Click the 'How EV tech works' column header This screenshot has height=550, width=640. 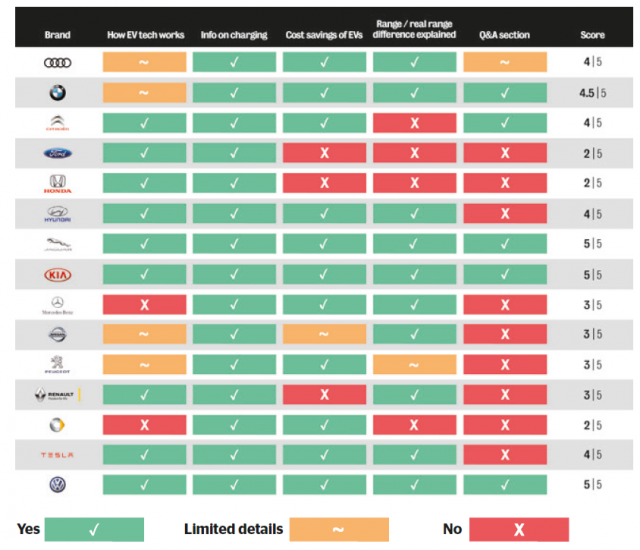pos(146,35)
